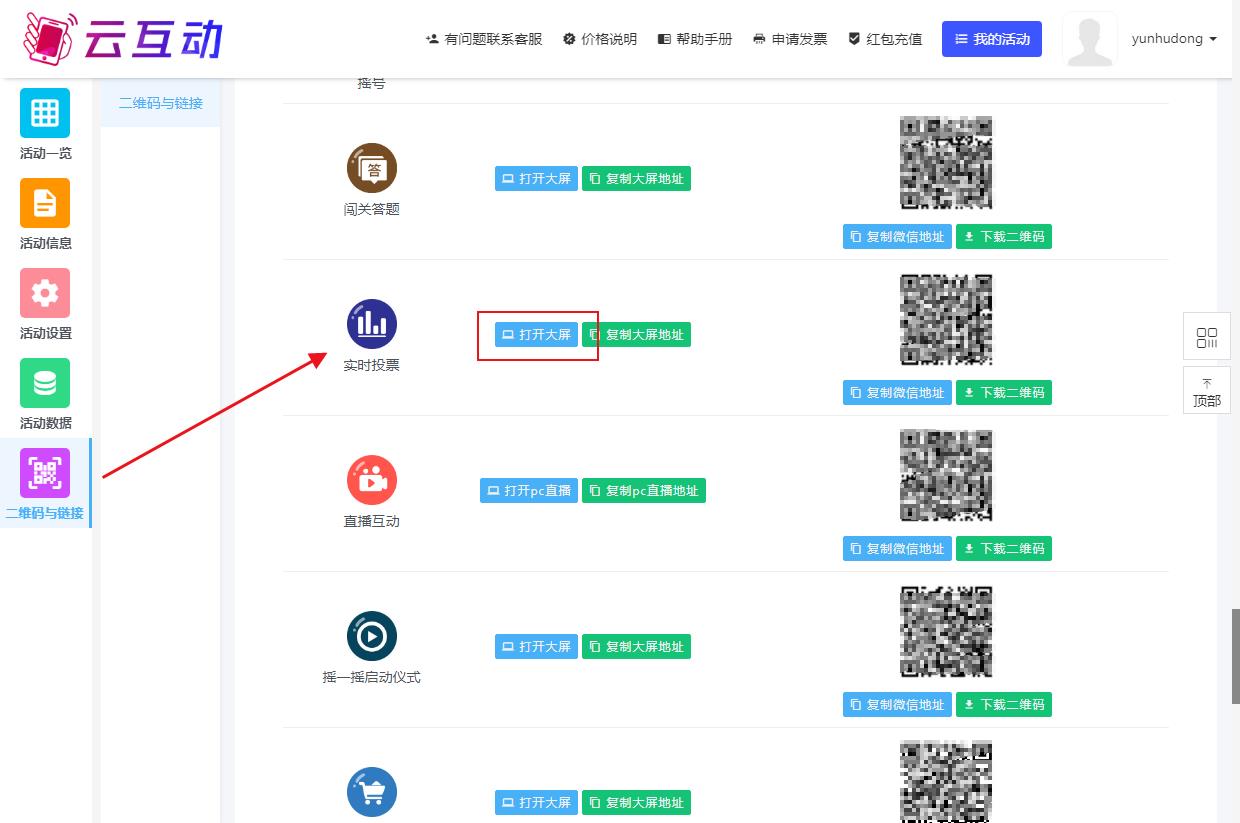Click the 闯关答题 QR code image
The height and width of the screenshot is (823, 1240).
point(947,163)
